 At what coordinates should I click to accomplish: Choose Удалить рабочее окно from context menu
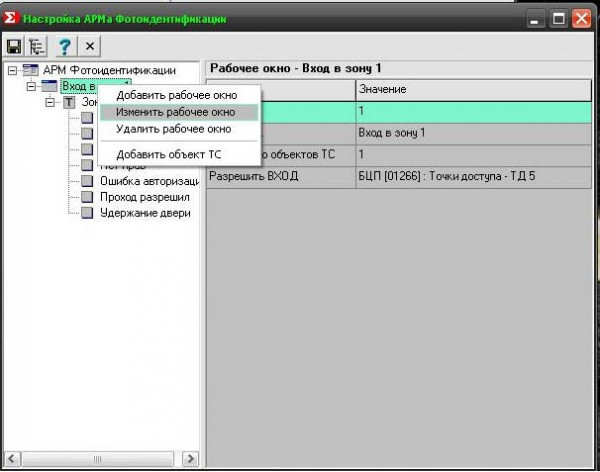click(174, 129)
